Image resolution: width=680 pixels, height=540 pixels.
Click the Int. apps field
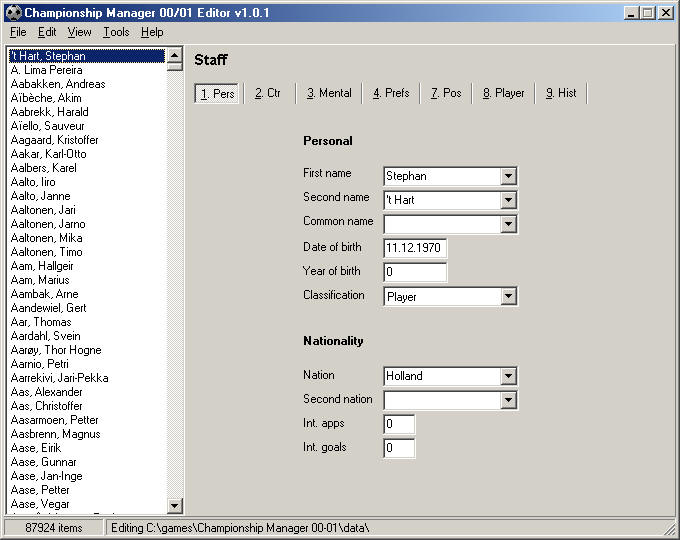pos(399,424)
